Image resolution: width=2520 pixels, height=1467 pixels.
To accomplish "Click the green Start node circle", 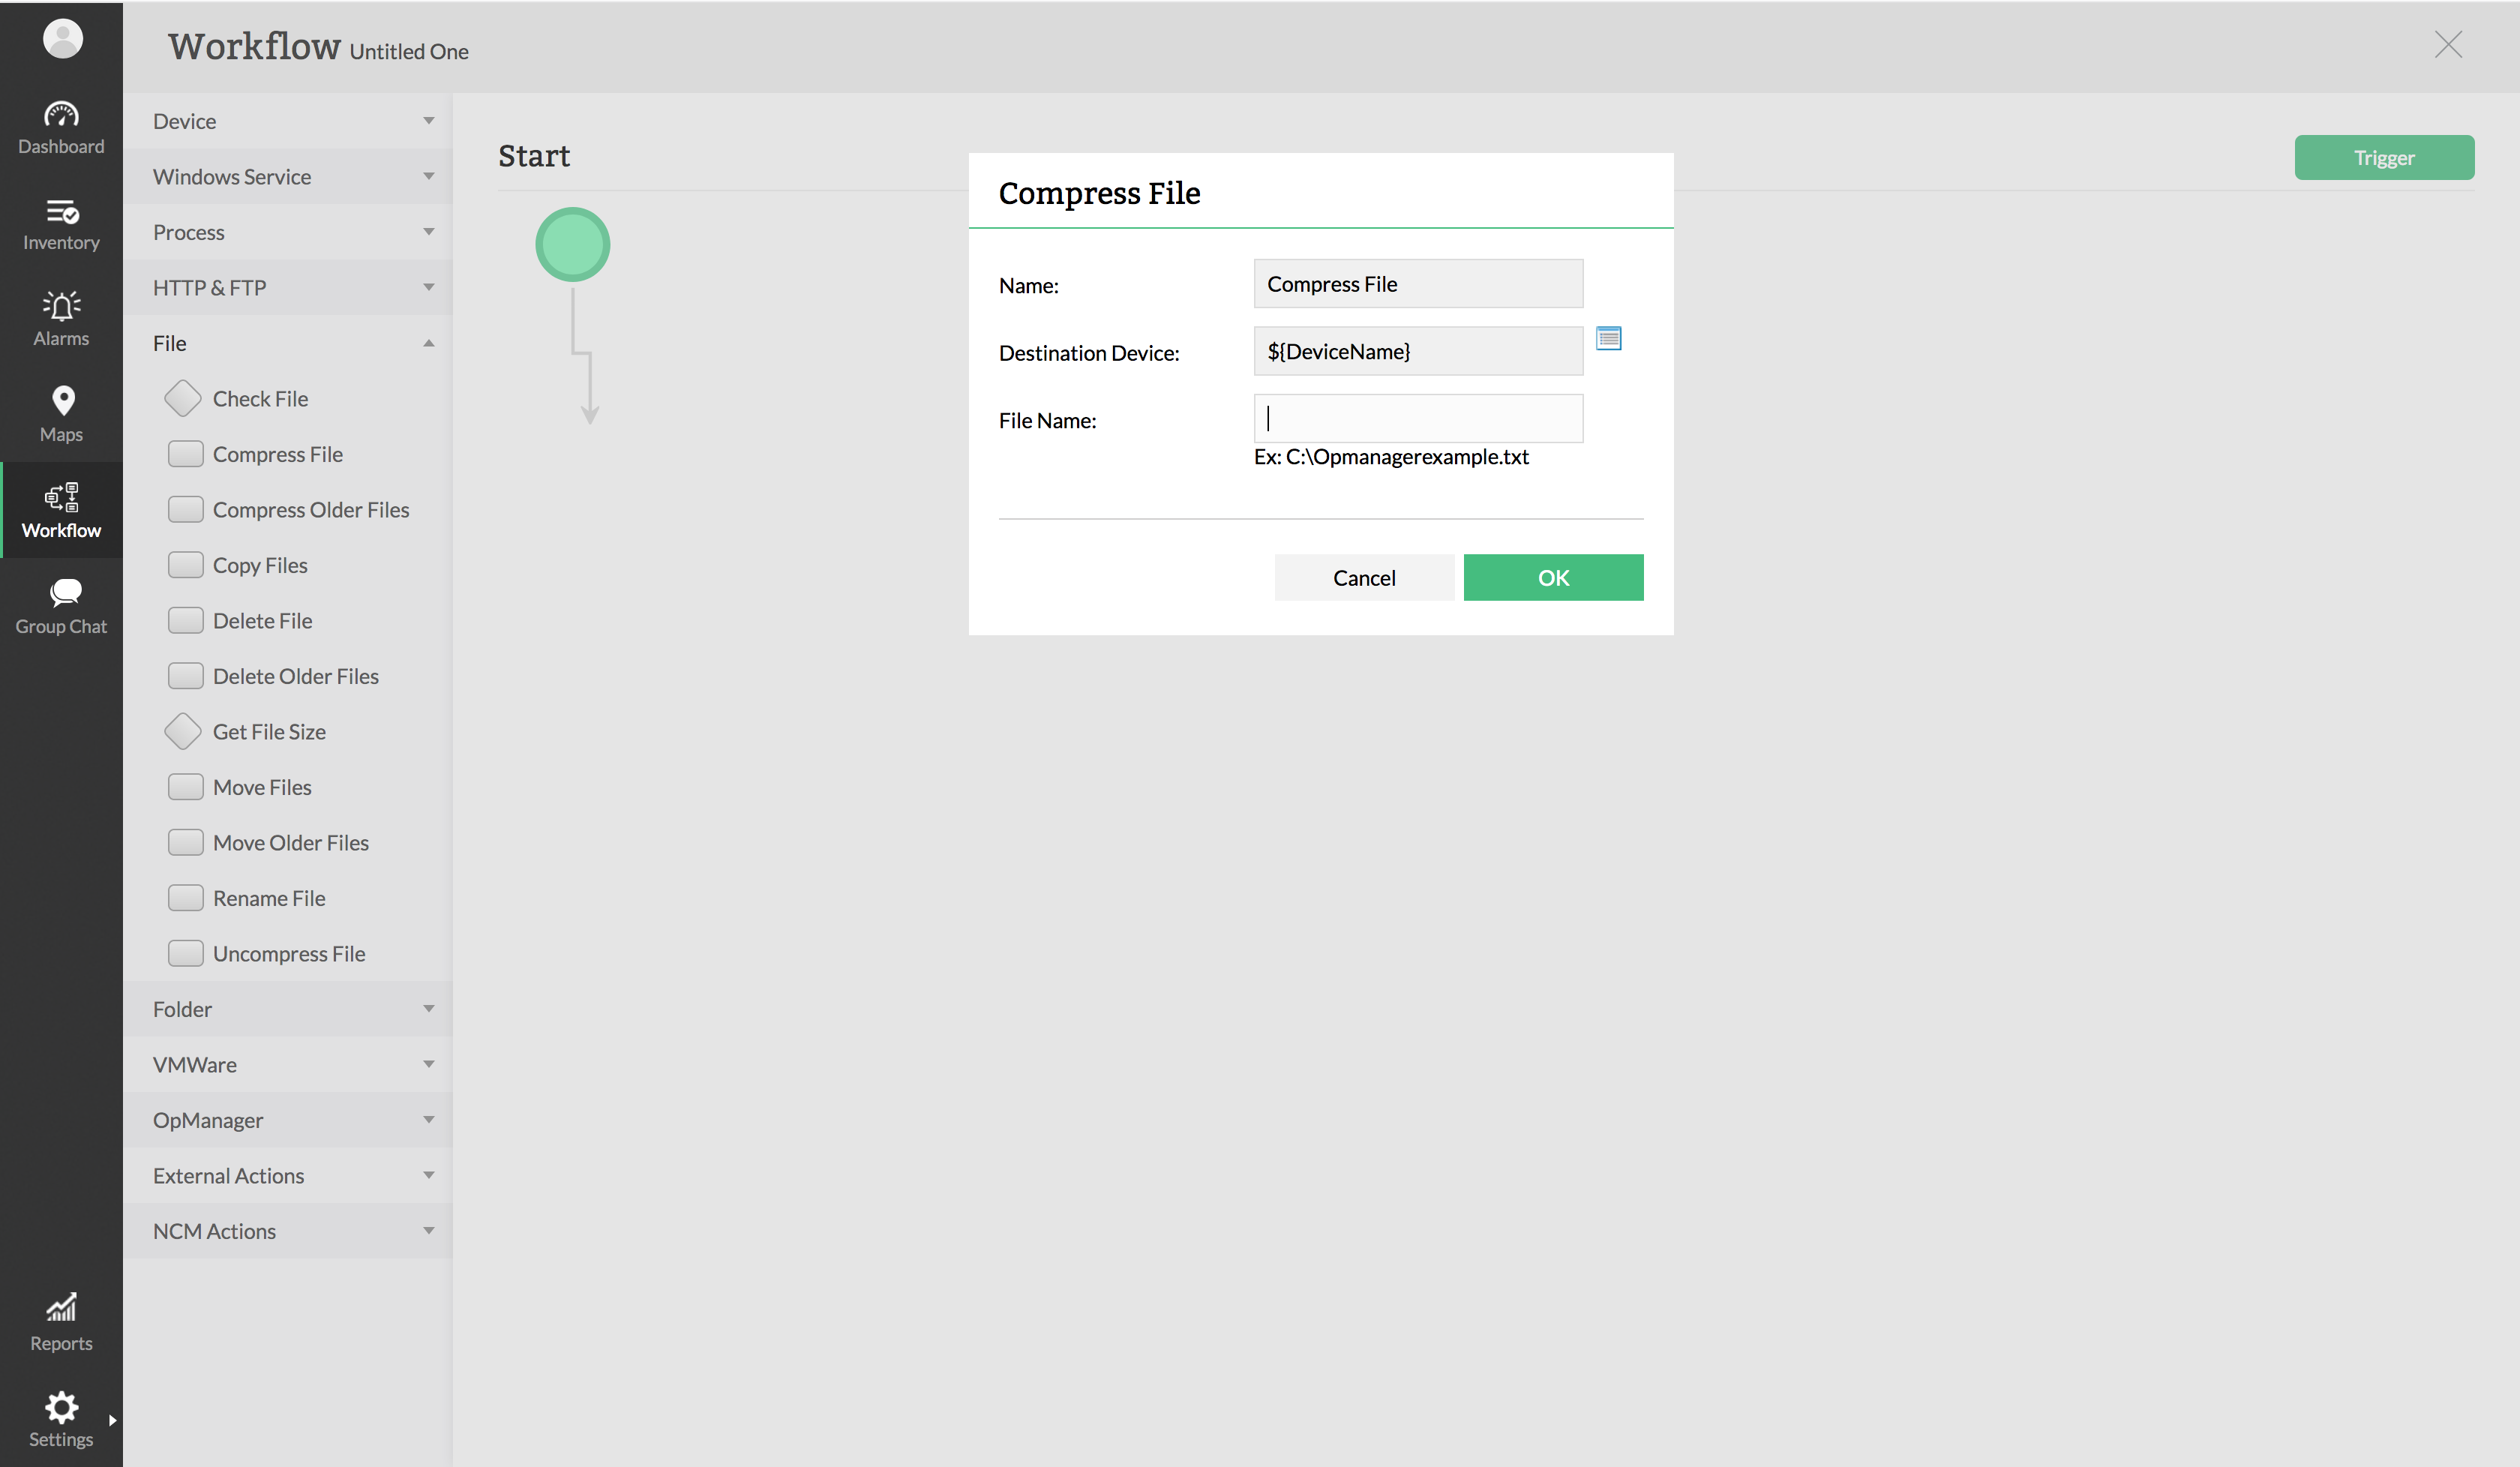I will 573,245.
